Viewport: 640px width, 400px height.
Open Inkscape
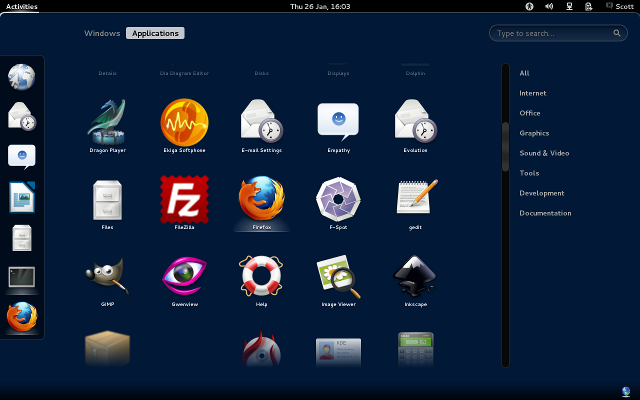point(415,280)
